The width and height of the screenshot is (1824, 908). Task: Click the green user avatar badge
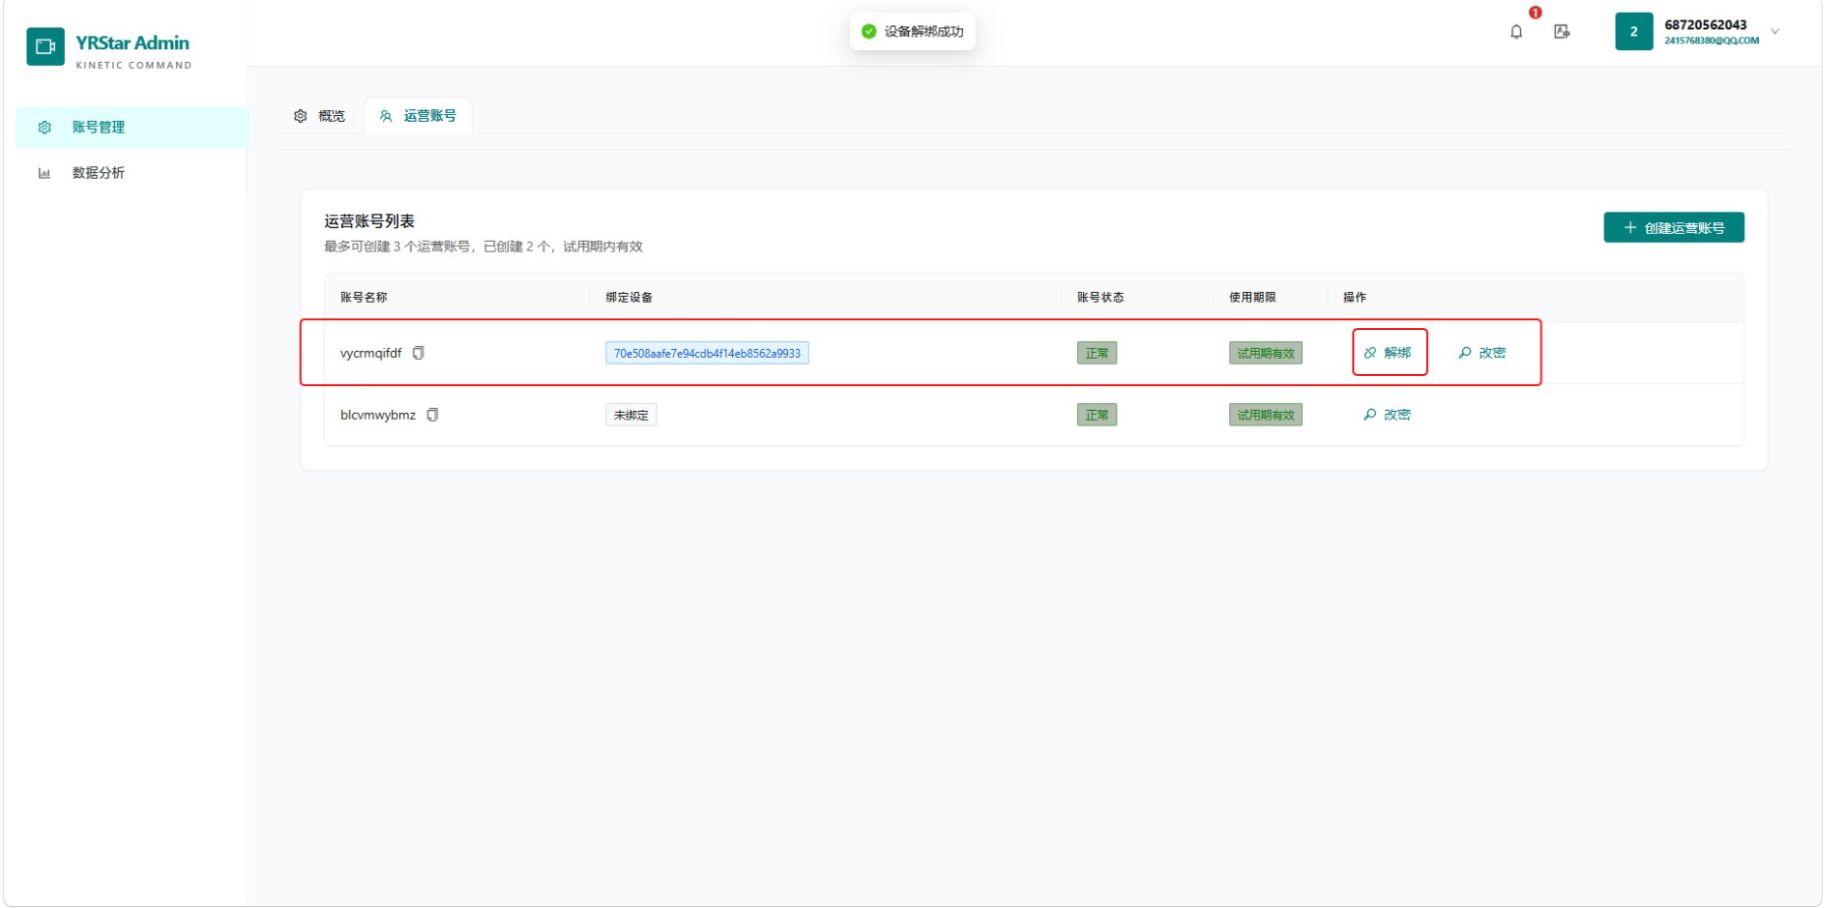pyautogui.click(x=1634, y=32)
